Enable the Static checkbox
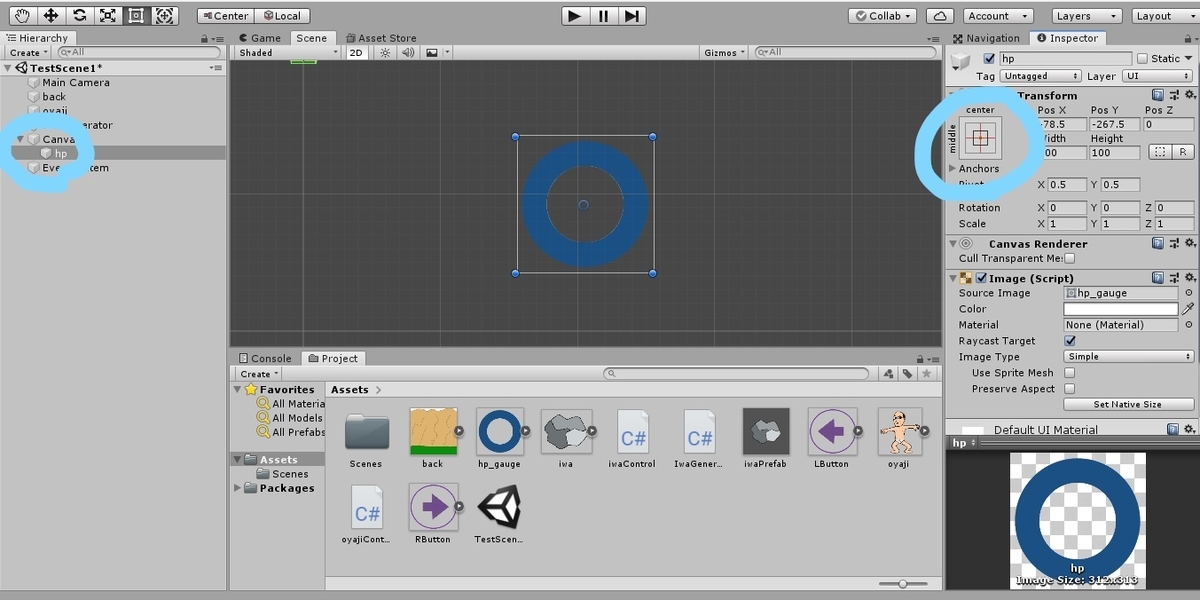 (x=1142, y=59)
